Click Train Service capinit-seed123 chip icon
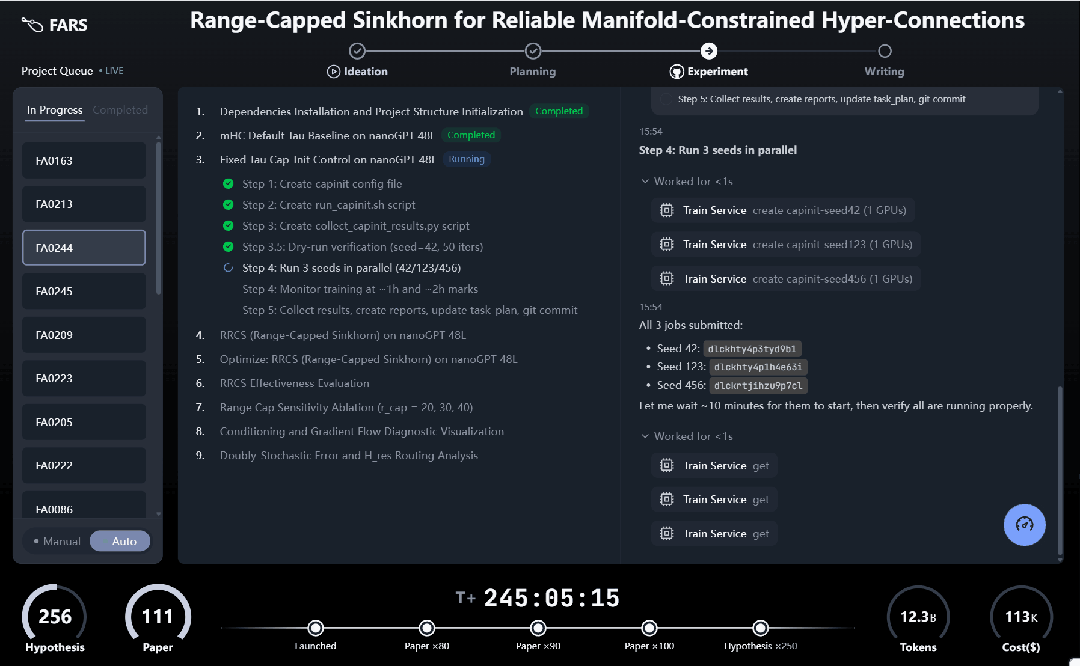This screenshot has width=1080, height=666. pyautogui.click(x=665, y=244)
